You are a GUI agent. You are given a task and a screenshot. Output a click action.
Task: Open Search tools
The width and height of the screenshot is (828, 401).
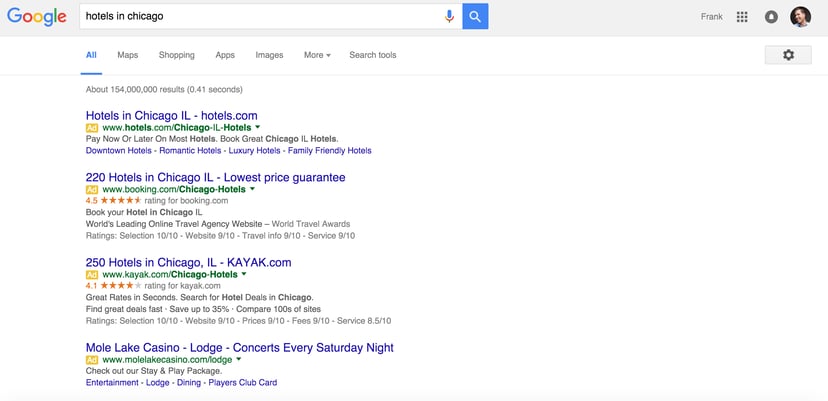373,55
